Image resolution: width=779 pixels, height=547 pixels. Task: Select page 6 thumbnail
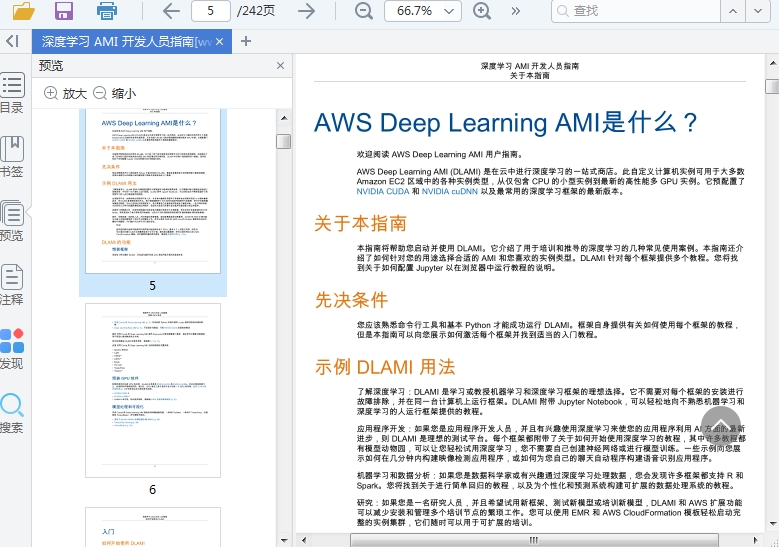tap(153, 391)
